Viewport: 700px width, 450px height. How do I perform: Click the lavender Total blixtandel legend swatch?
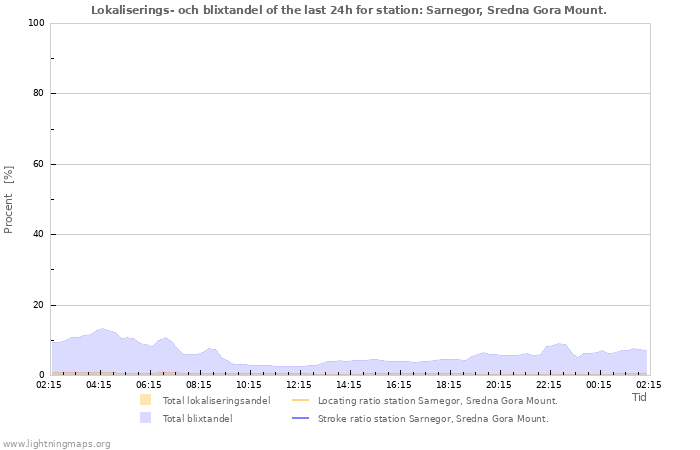pos(146,418)
